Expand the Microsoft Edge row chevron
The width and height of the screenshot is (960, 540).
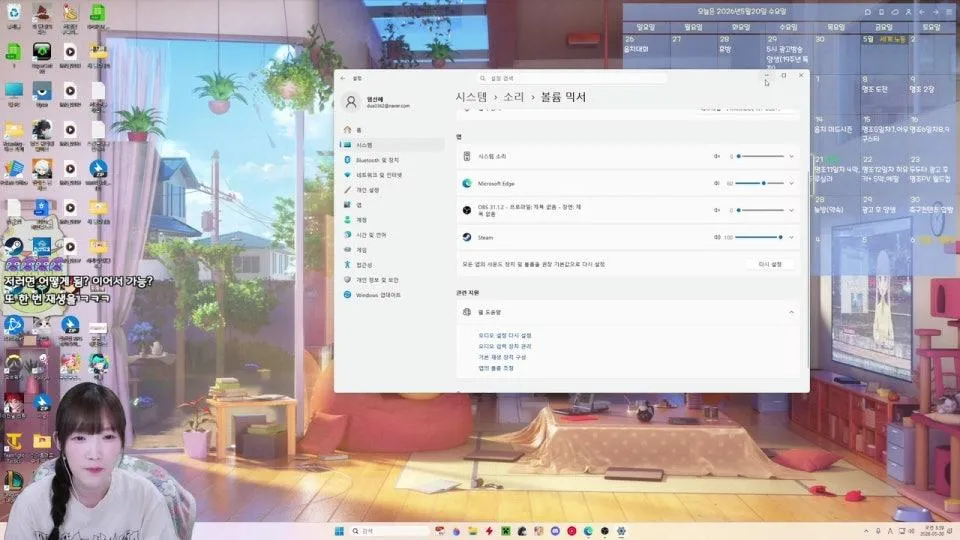click(x=792, y=183)
